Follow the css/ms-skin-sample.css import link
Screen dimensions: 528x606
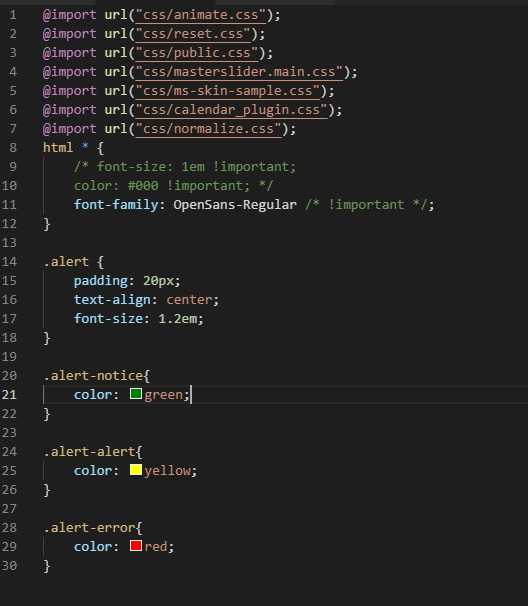click(x=228, y=90)
